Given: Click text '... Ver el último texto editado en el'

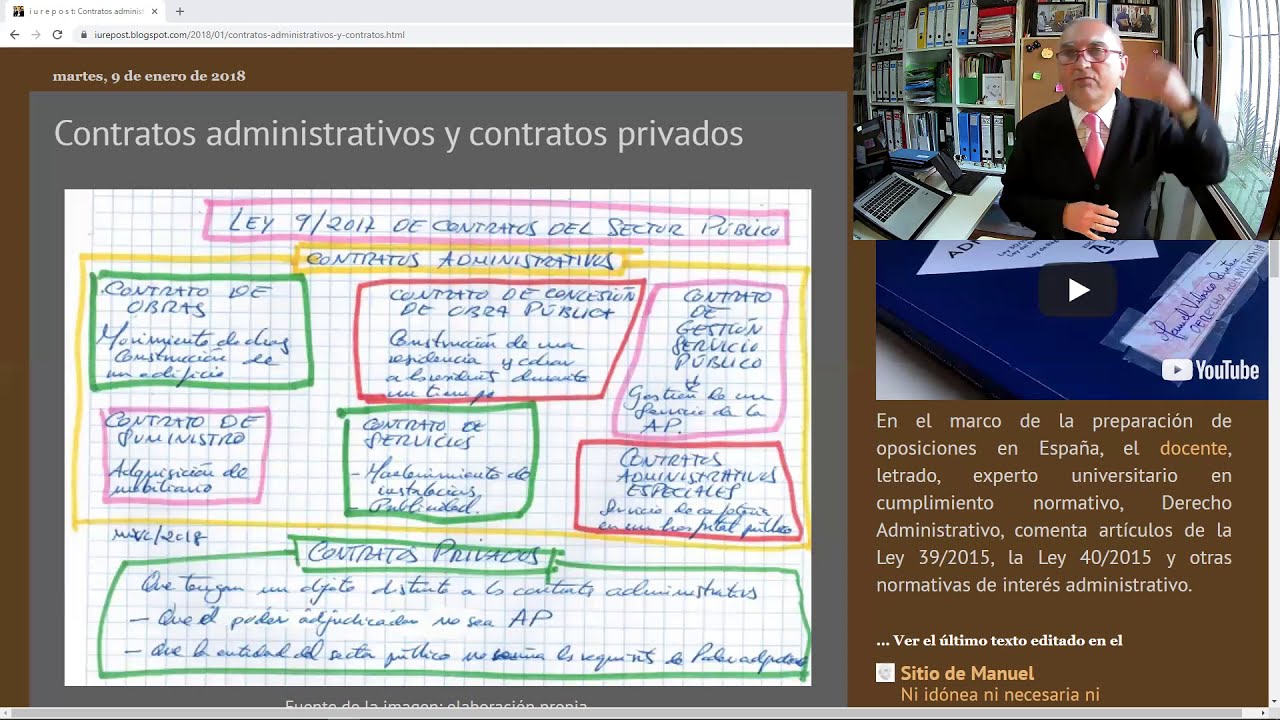Looking at the screenshot, I should coord(999,640).
